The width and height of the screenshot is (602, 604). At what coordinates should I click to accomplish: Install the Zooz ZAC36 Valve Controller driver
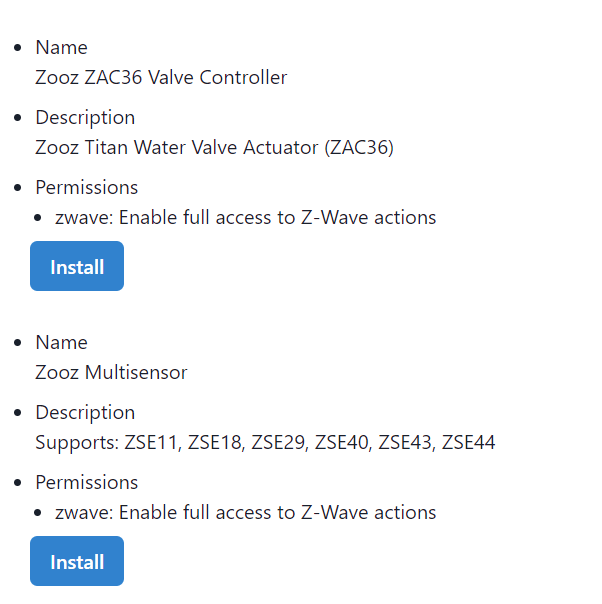pos(77,267)
